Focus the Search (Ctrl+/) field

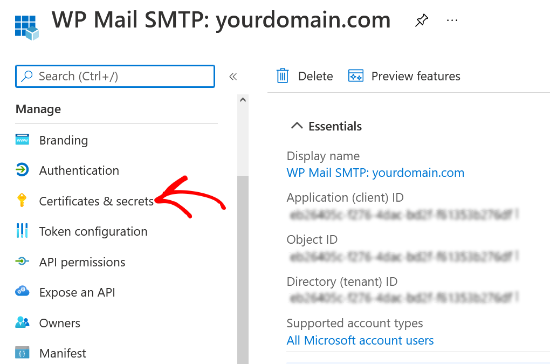pos(115,76)
